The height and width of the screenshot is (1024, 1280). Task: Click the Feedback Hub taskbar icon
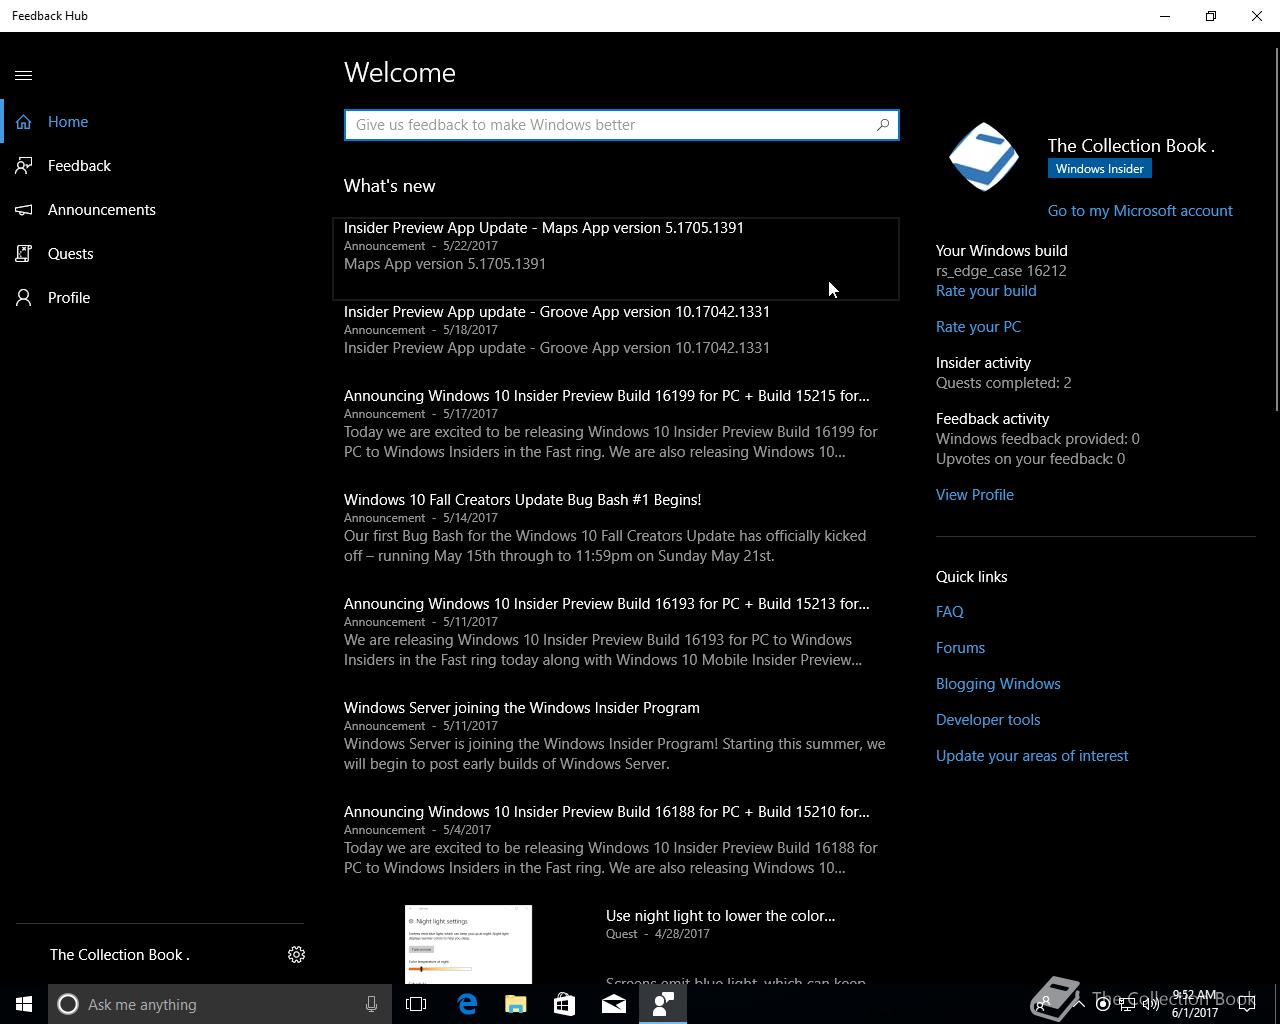point(663,1004)
